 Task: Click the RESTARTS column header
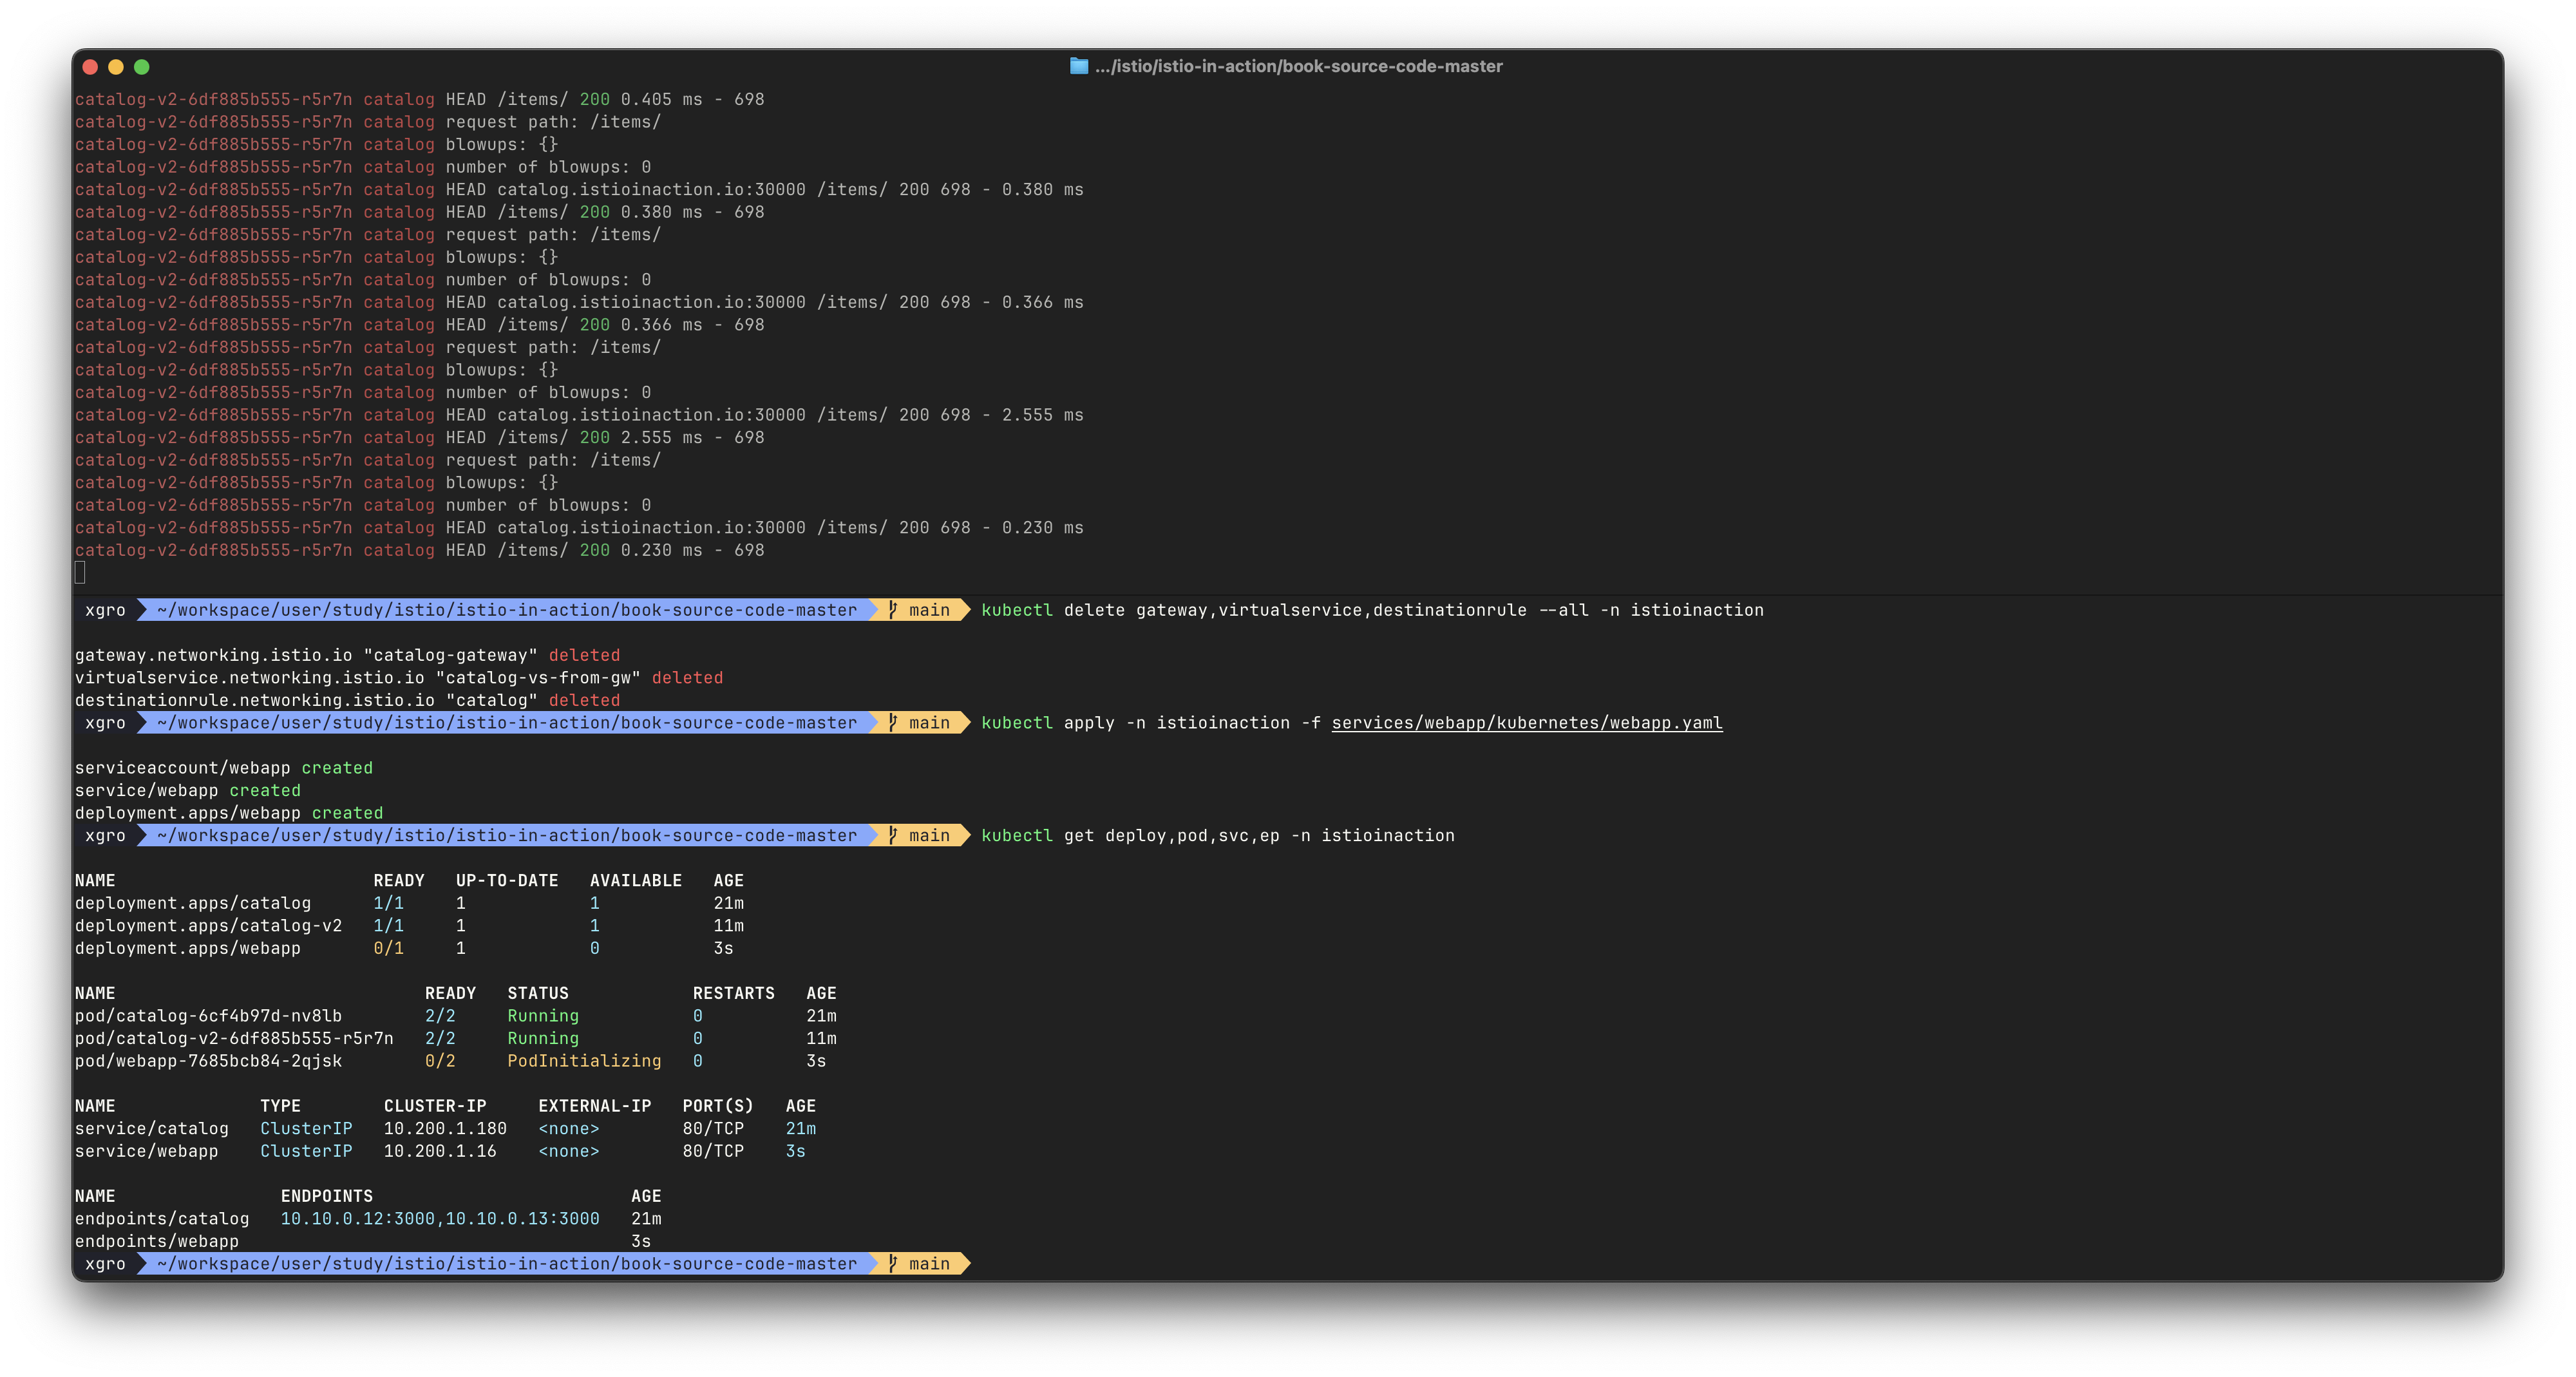click(x=734, y=993)
